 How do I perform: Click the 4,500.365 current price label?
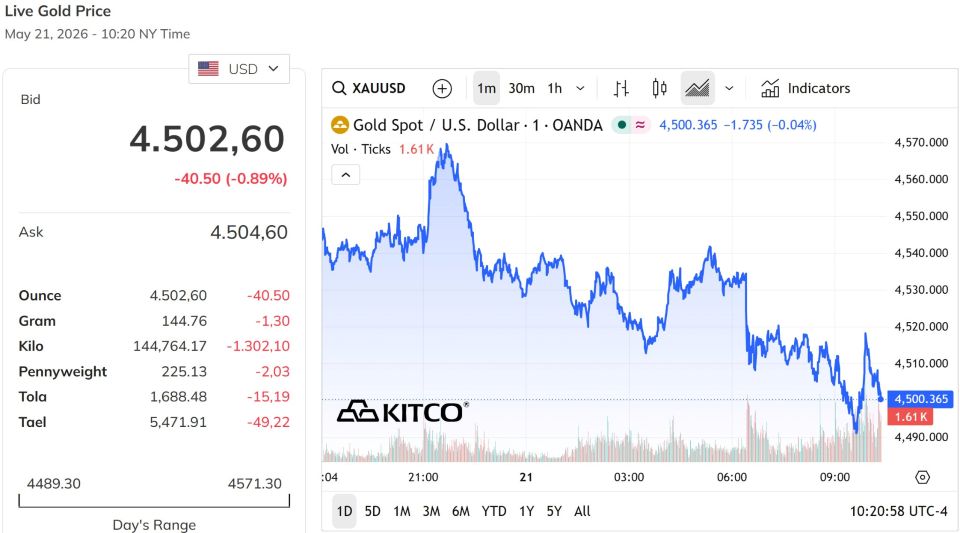(921, 399)
